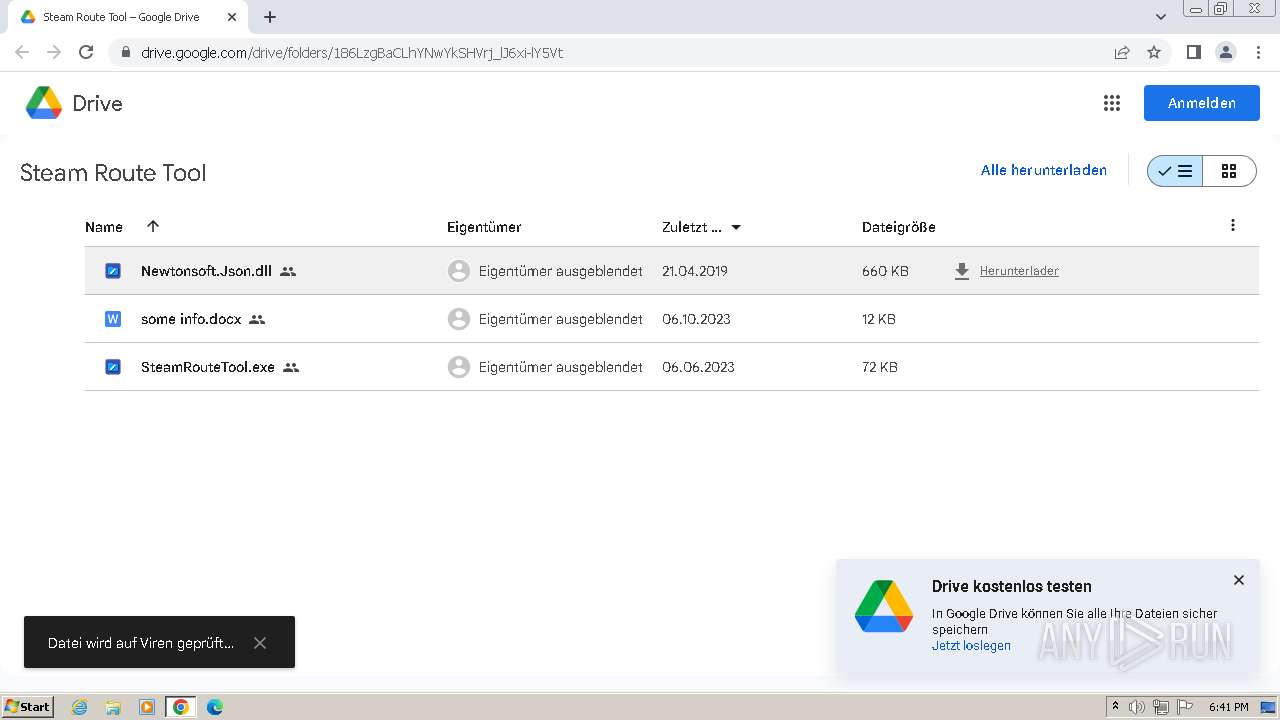
Task: Click owner avatar in some info.docx row
Action: pos(459,319)
